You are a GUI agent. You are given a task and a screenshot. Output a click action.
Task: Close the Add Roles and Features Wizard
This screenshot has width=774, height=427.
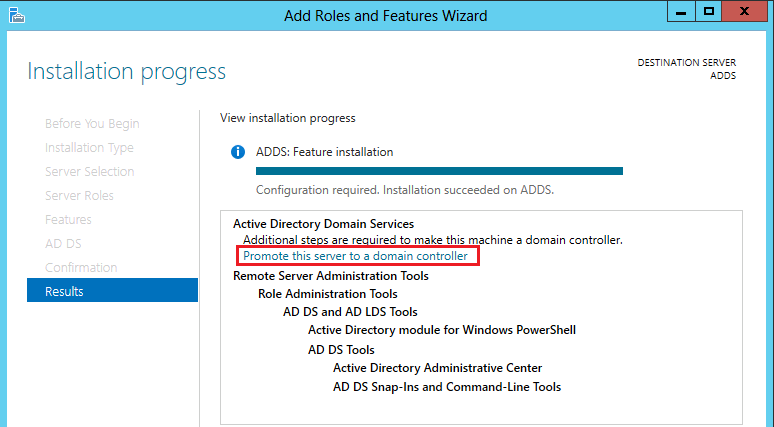[745, 11]
